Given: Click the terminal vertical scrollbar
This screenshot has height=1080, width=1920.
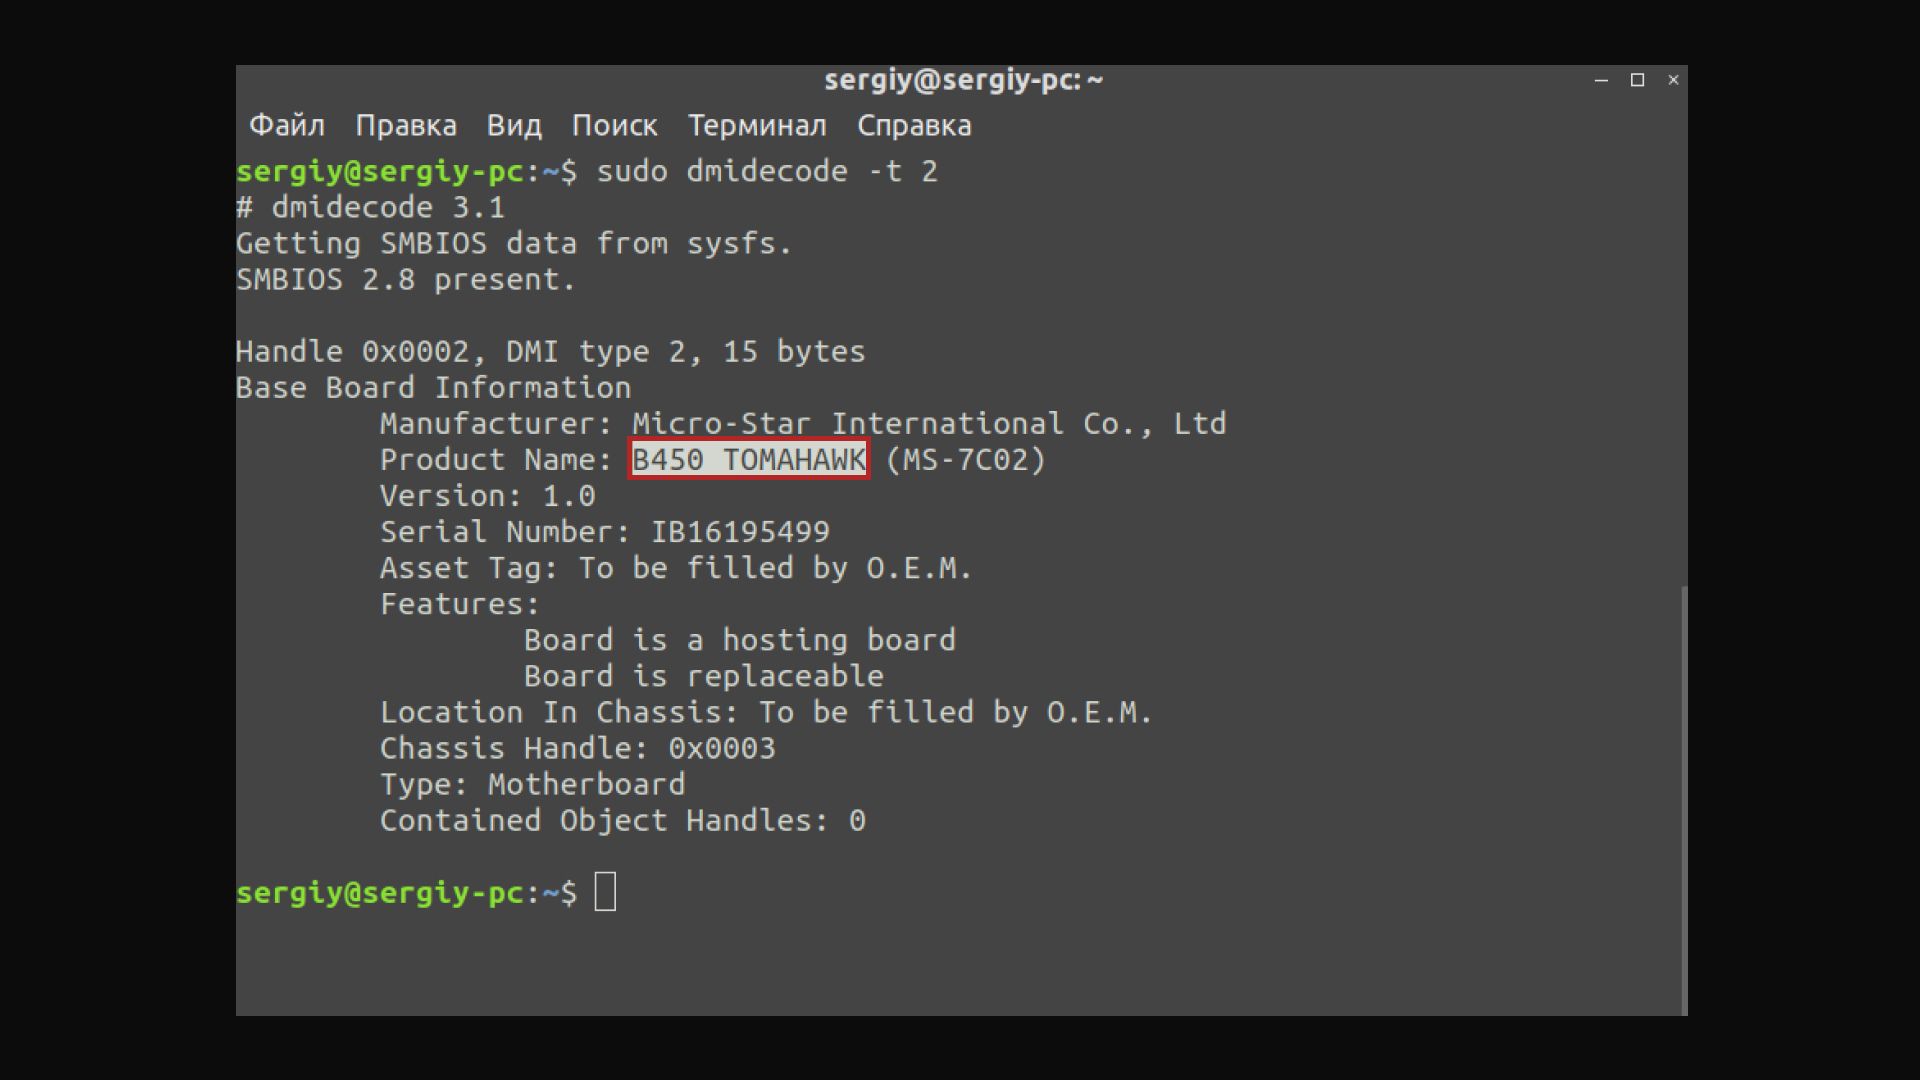Looking at the screenshot, I should pos(1684,800).
